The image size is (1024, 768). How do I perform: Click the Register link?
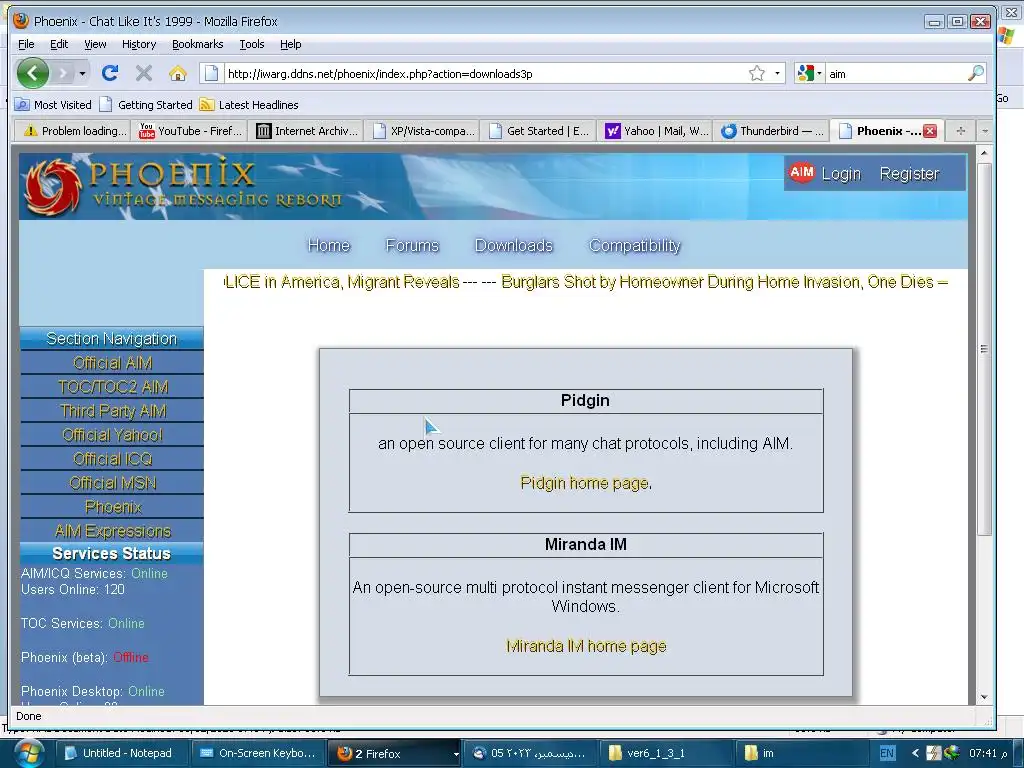pyautogui.click(x=909, y=174)
